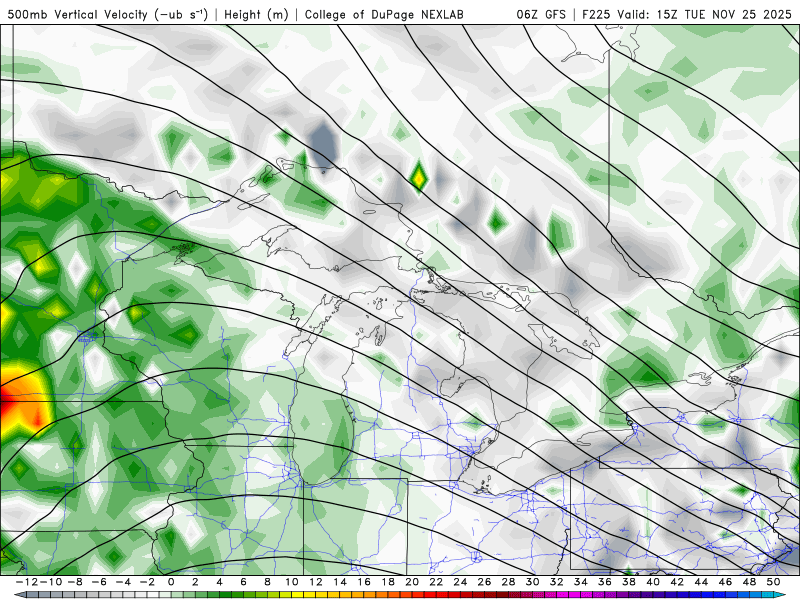
Task: Click the "18" color scale label
Action: pos(388,582)
